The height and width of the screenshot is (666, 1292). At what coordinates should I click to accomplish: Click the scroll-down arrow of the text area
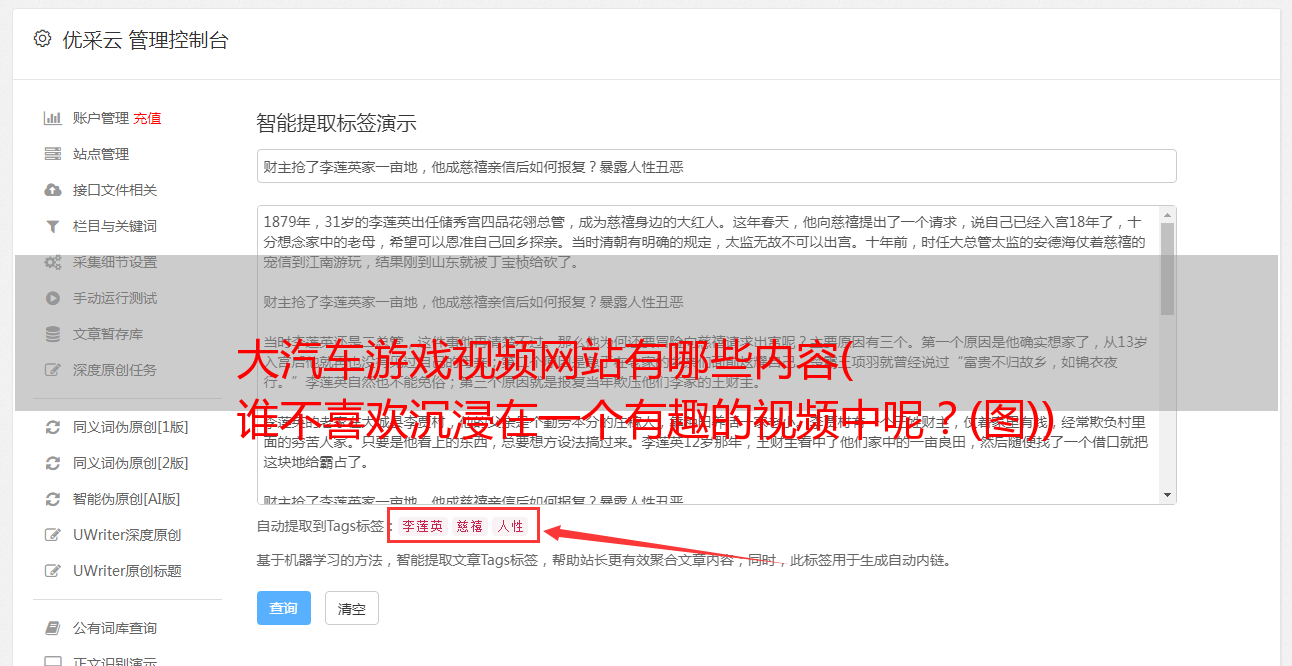[1167, 495]
